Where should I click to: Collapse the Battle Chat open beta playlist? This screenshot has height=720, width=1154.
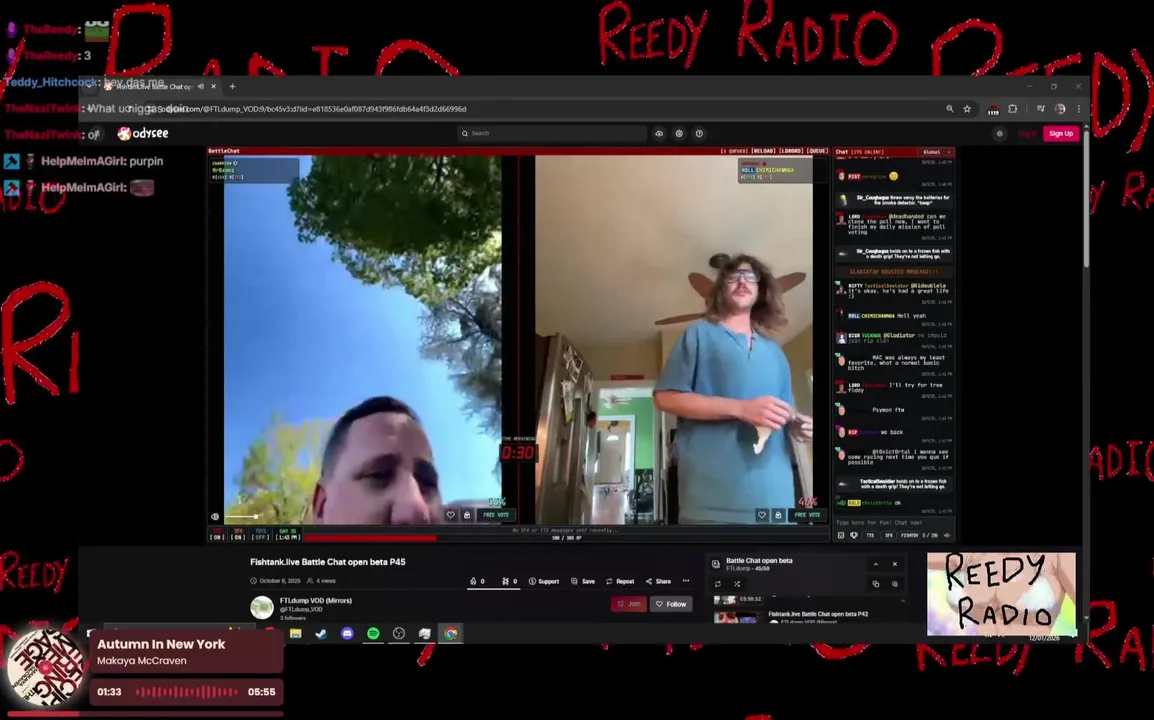pos(876,564)
